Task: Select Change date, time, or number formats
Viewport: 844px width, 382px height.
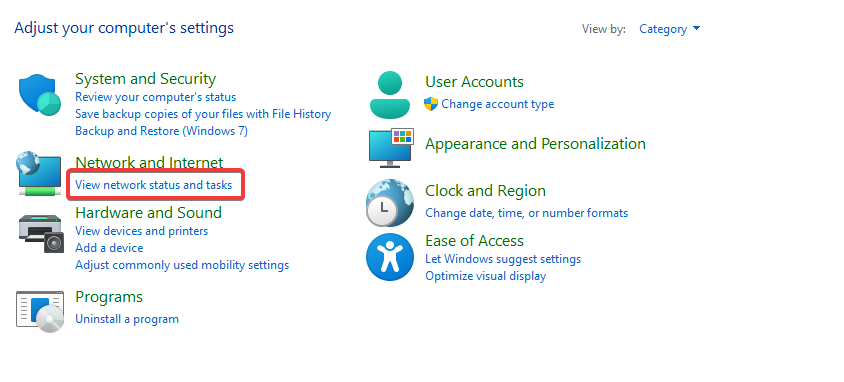Action: click(526, 213)
